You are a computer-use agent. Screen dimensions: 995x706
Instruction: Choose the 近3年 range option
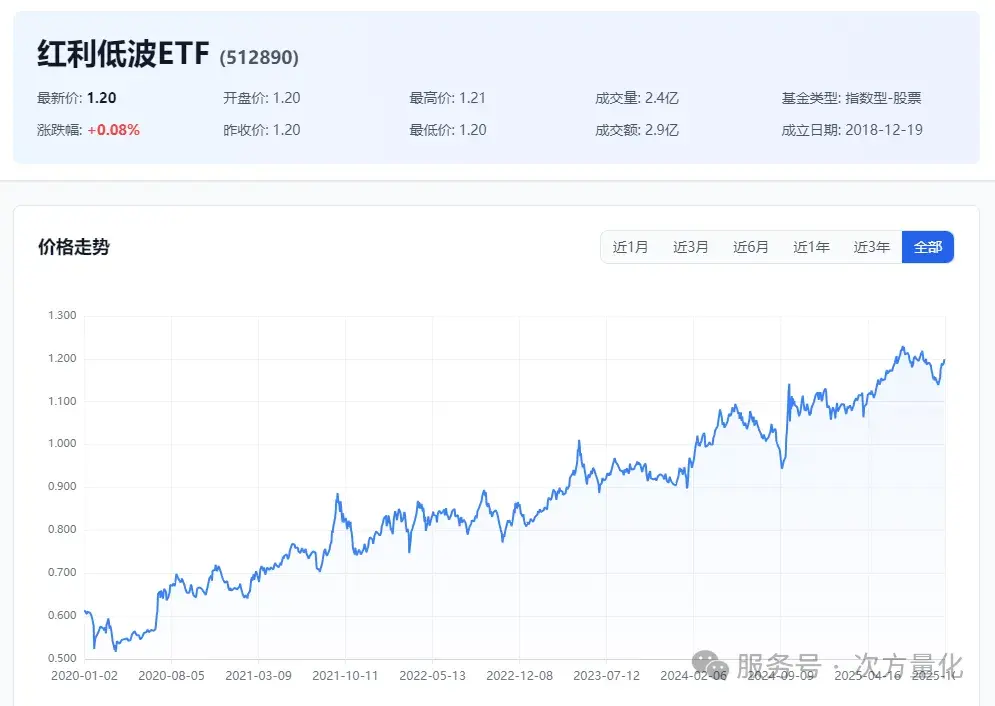coord(871,247)
